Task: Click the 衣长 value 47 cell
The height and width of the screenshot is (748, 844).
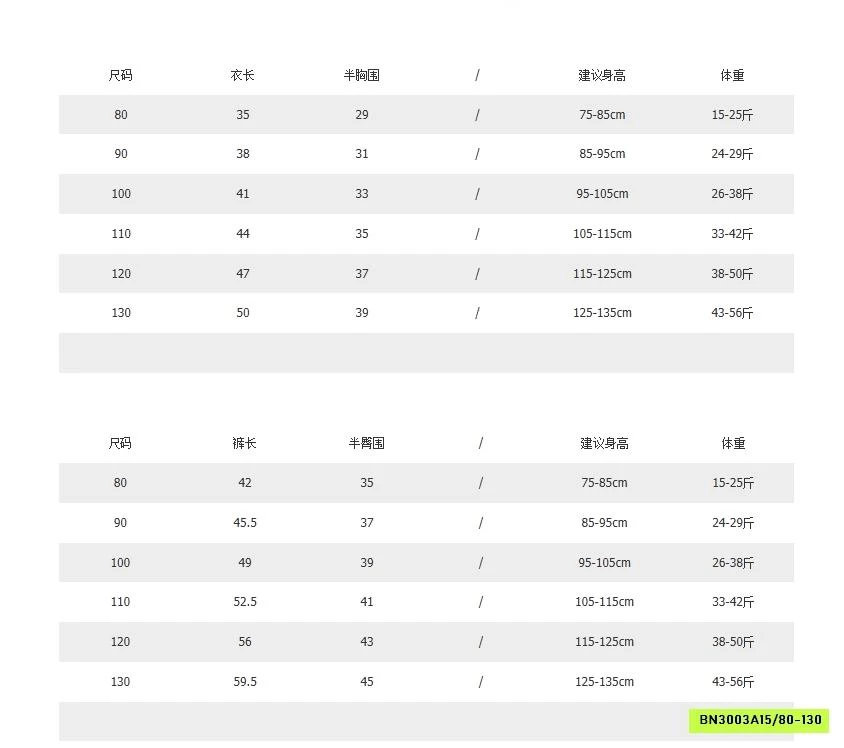Action: 243,274
